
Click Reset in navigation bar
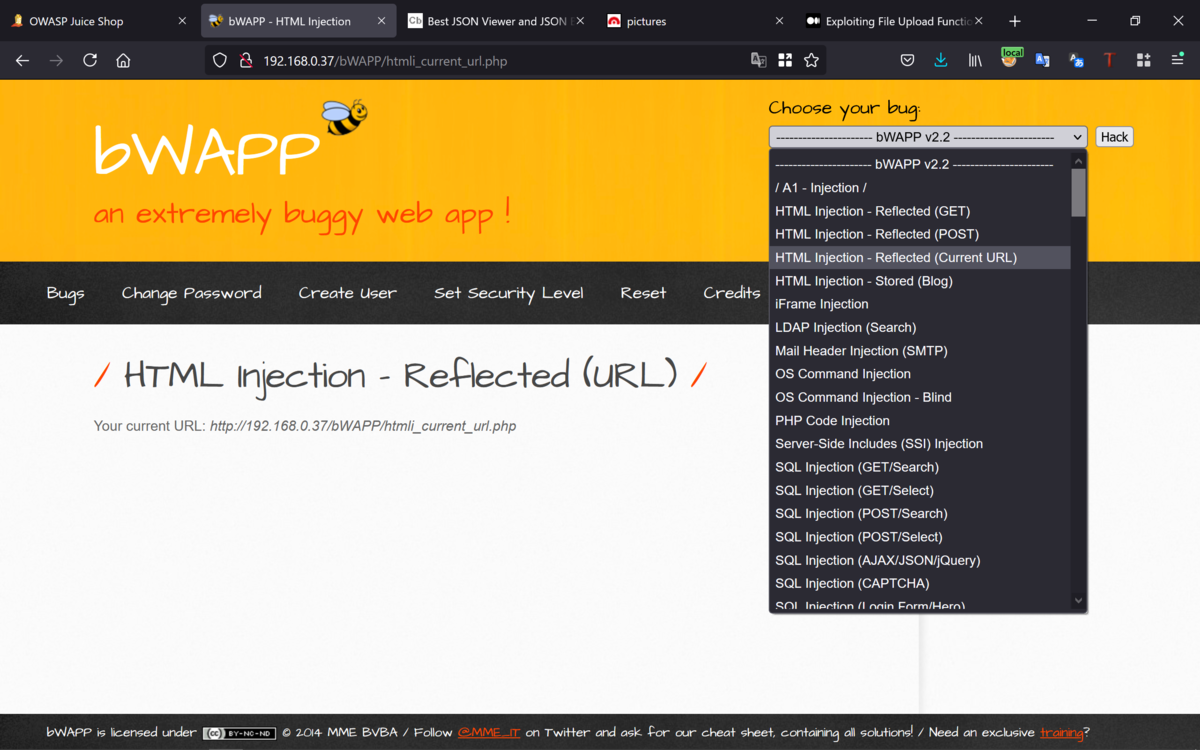[643, 293]
